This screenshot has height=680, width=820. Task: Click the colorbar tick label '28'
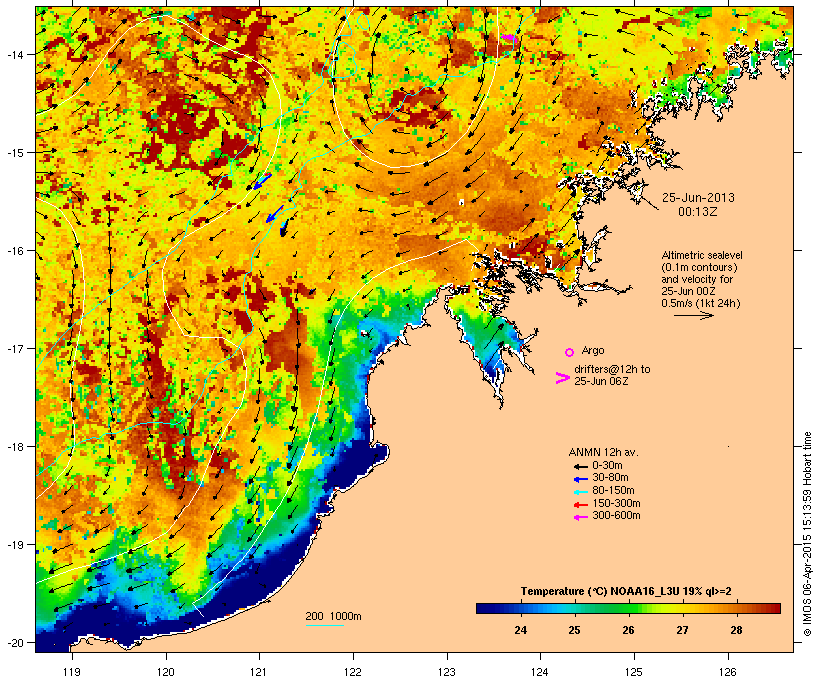coord(736,630)
